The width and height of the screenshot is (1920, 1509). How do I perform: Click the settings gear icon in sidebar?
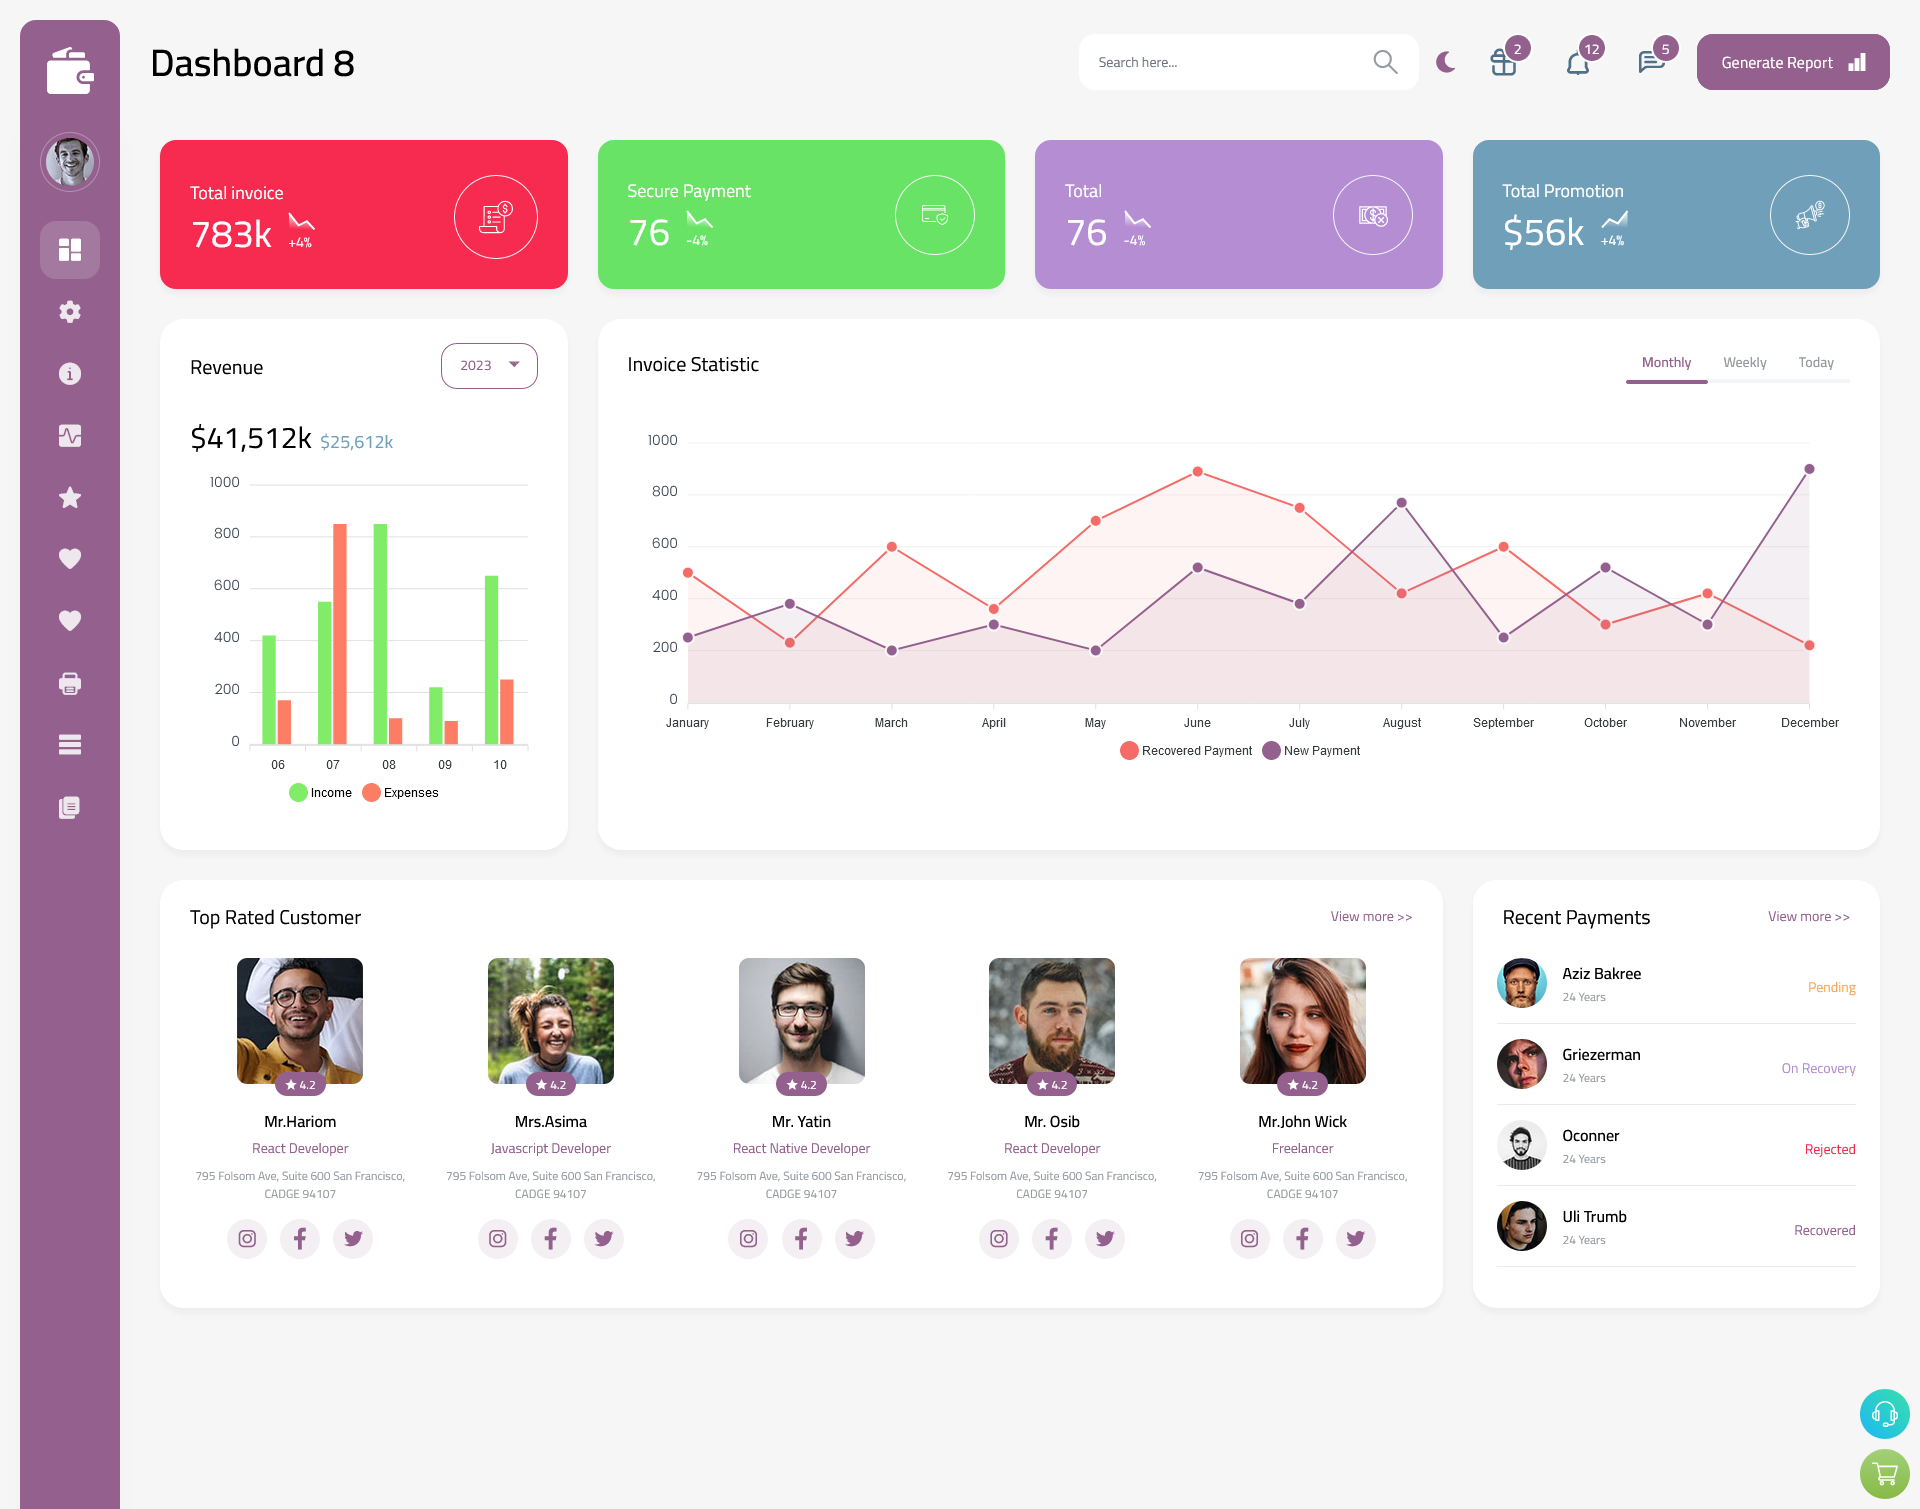tap(69, 310)
